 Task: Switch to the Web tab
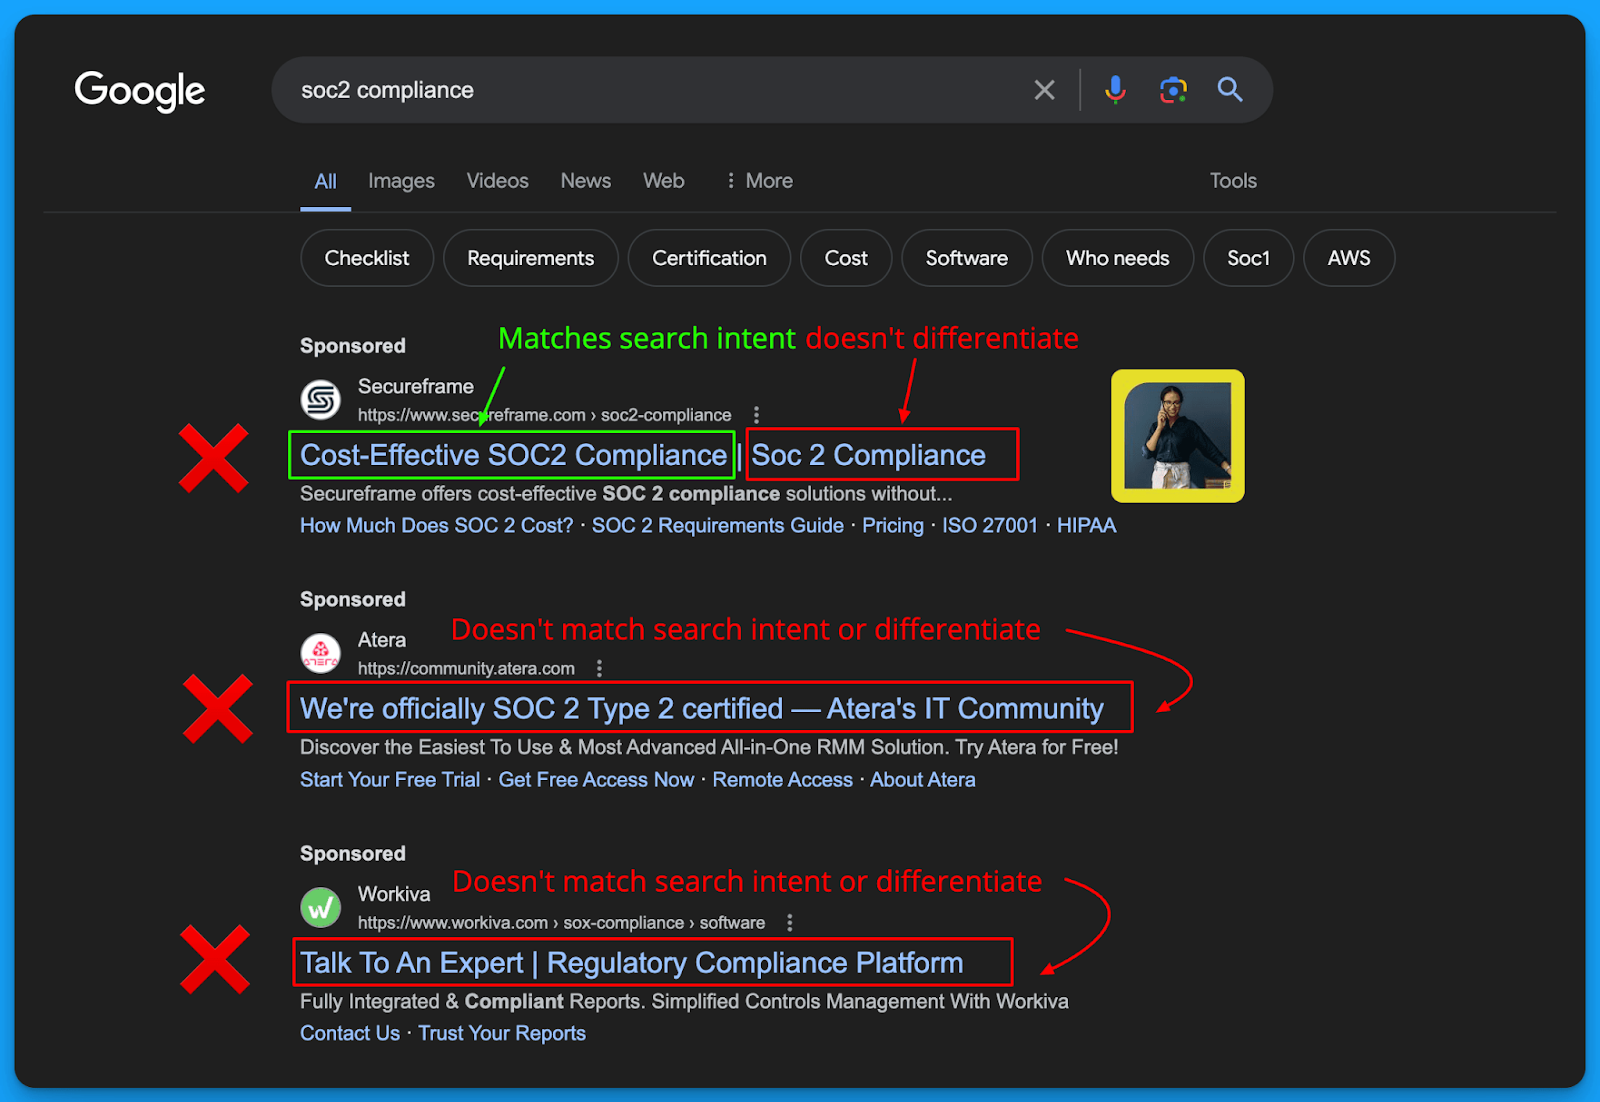[664, 181]
